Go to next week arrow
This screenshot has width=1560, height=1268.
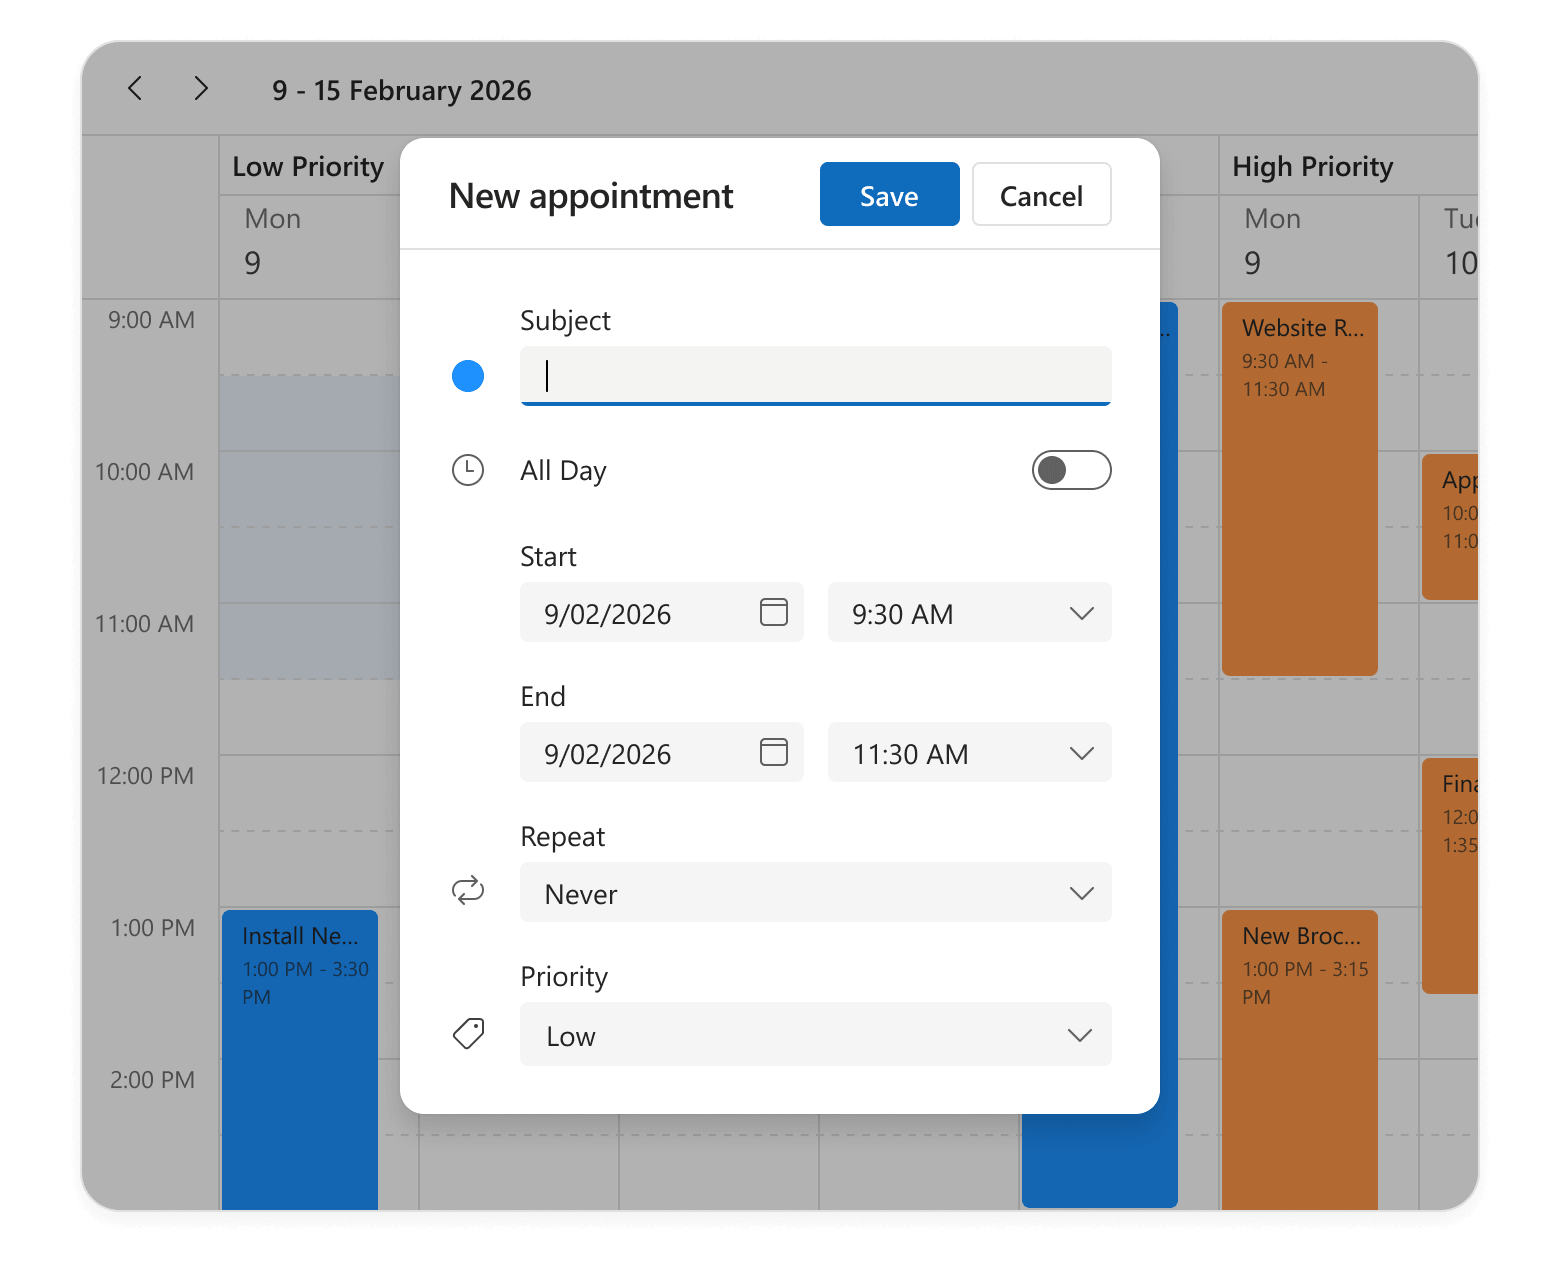click(x=201, y=89)
